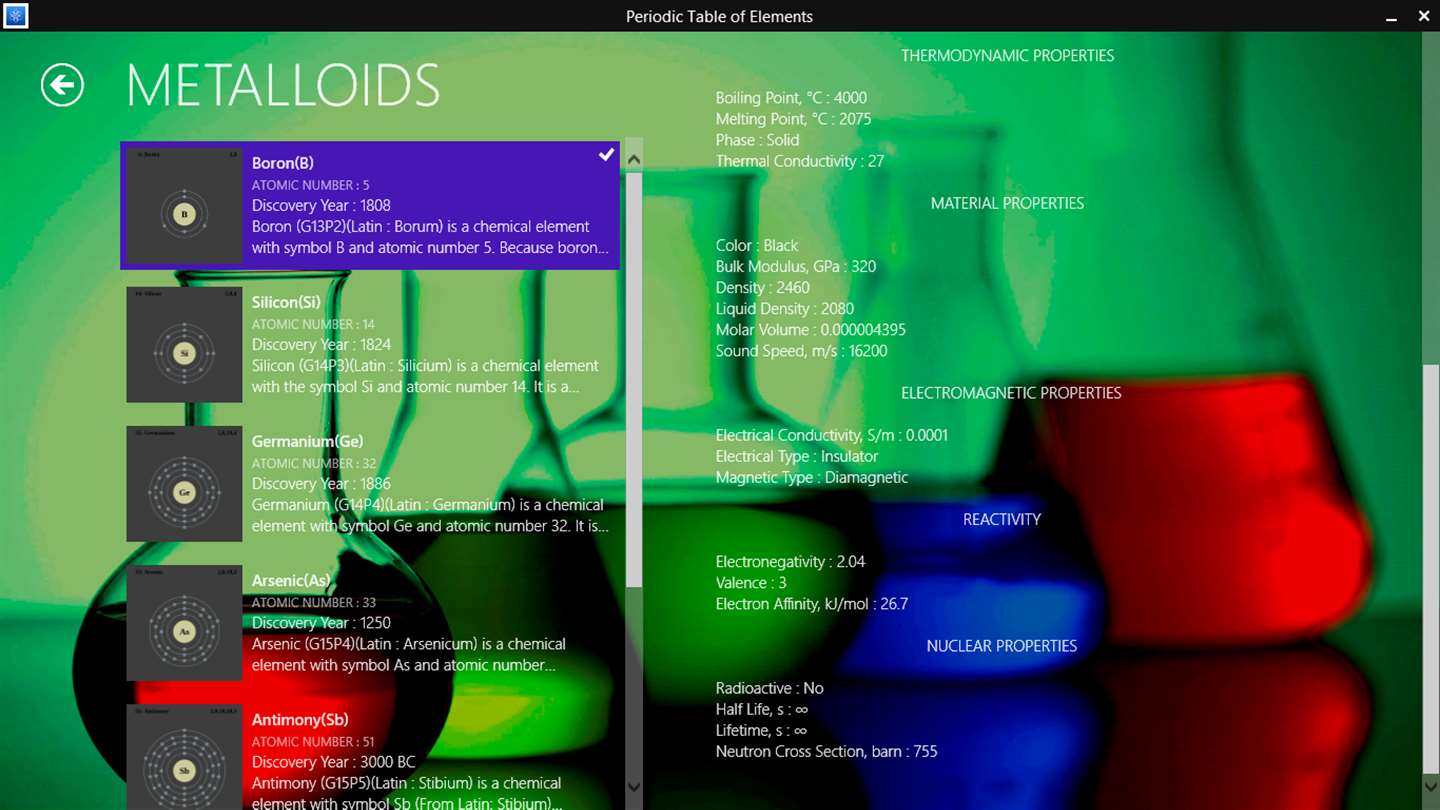Click Germanium's Discovery Year : 1886
This screenshot has height=810, width=1440.
(x=321, y=483)
